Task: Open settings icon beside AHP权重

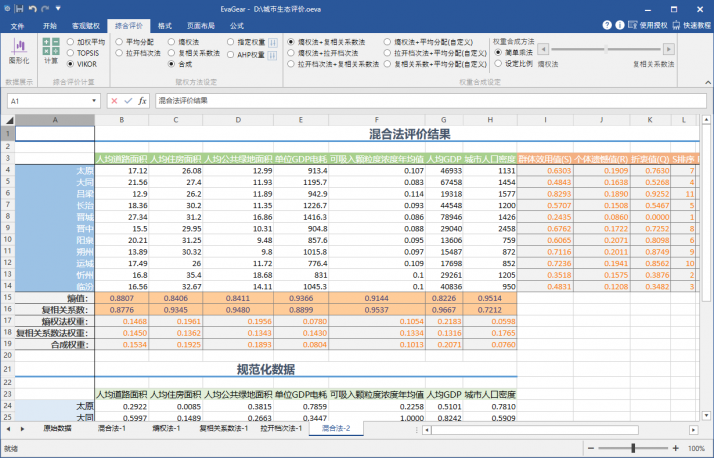Action: [x=273, y=56]
